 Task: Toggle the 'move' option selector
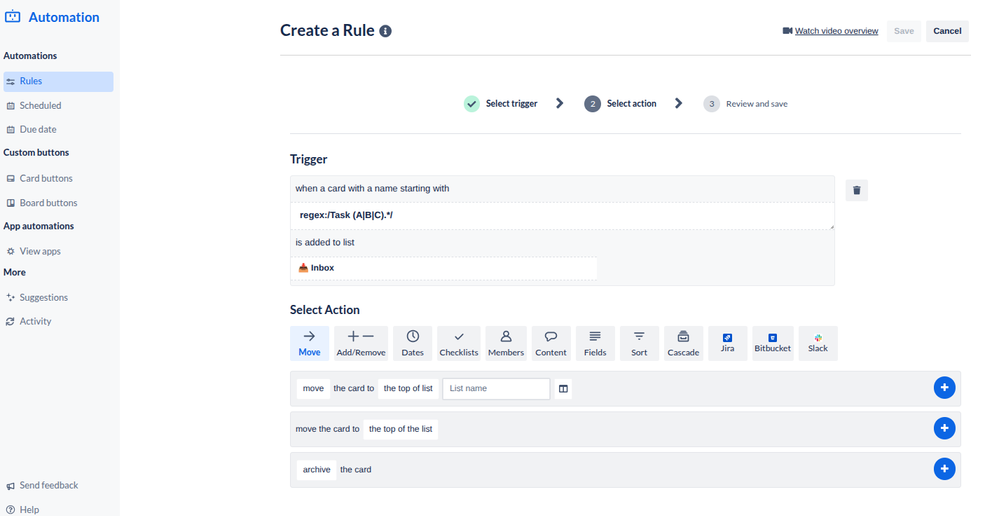click(313, 389)
